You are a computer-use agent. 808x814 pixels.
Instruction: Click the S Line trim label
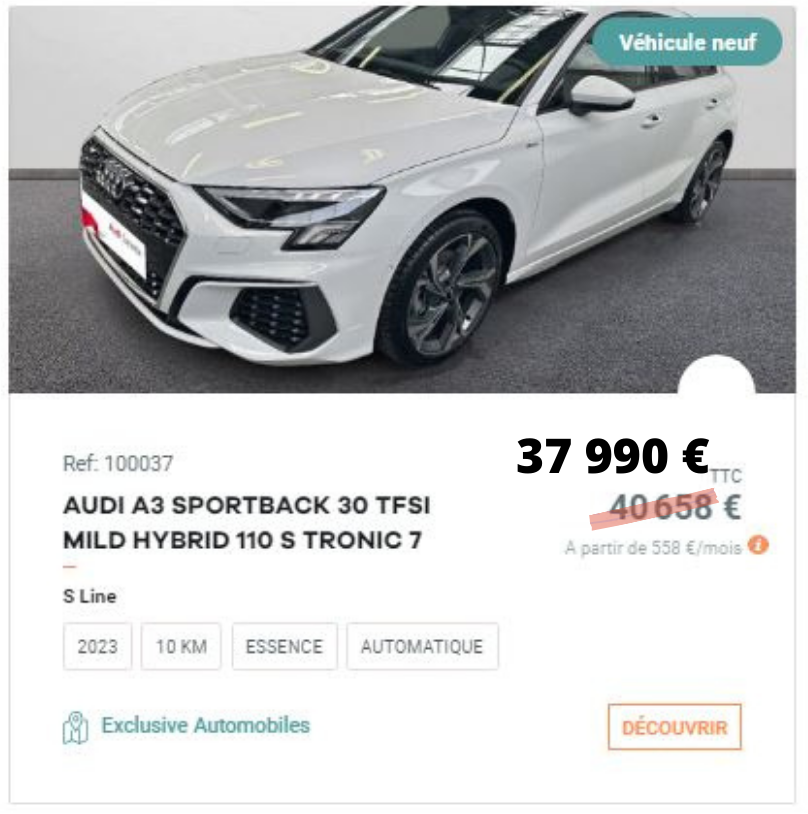(90, 596)
